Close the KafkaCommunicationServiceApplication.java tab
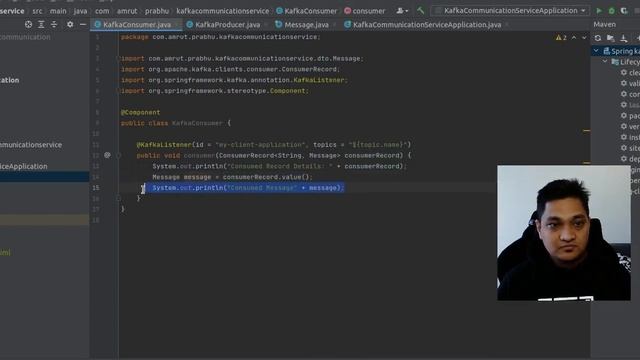The width and height of the screenshot is (640, 360). tap(507, 25)
